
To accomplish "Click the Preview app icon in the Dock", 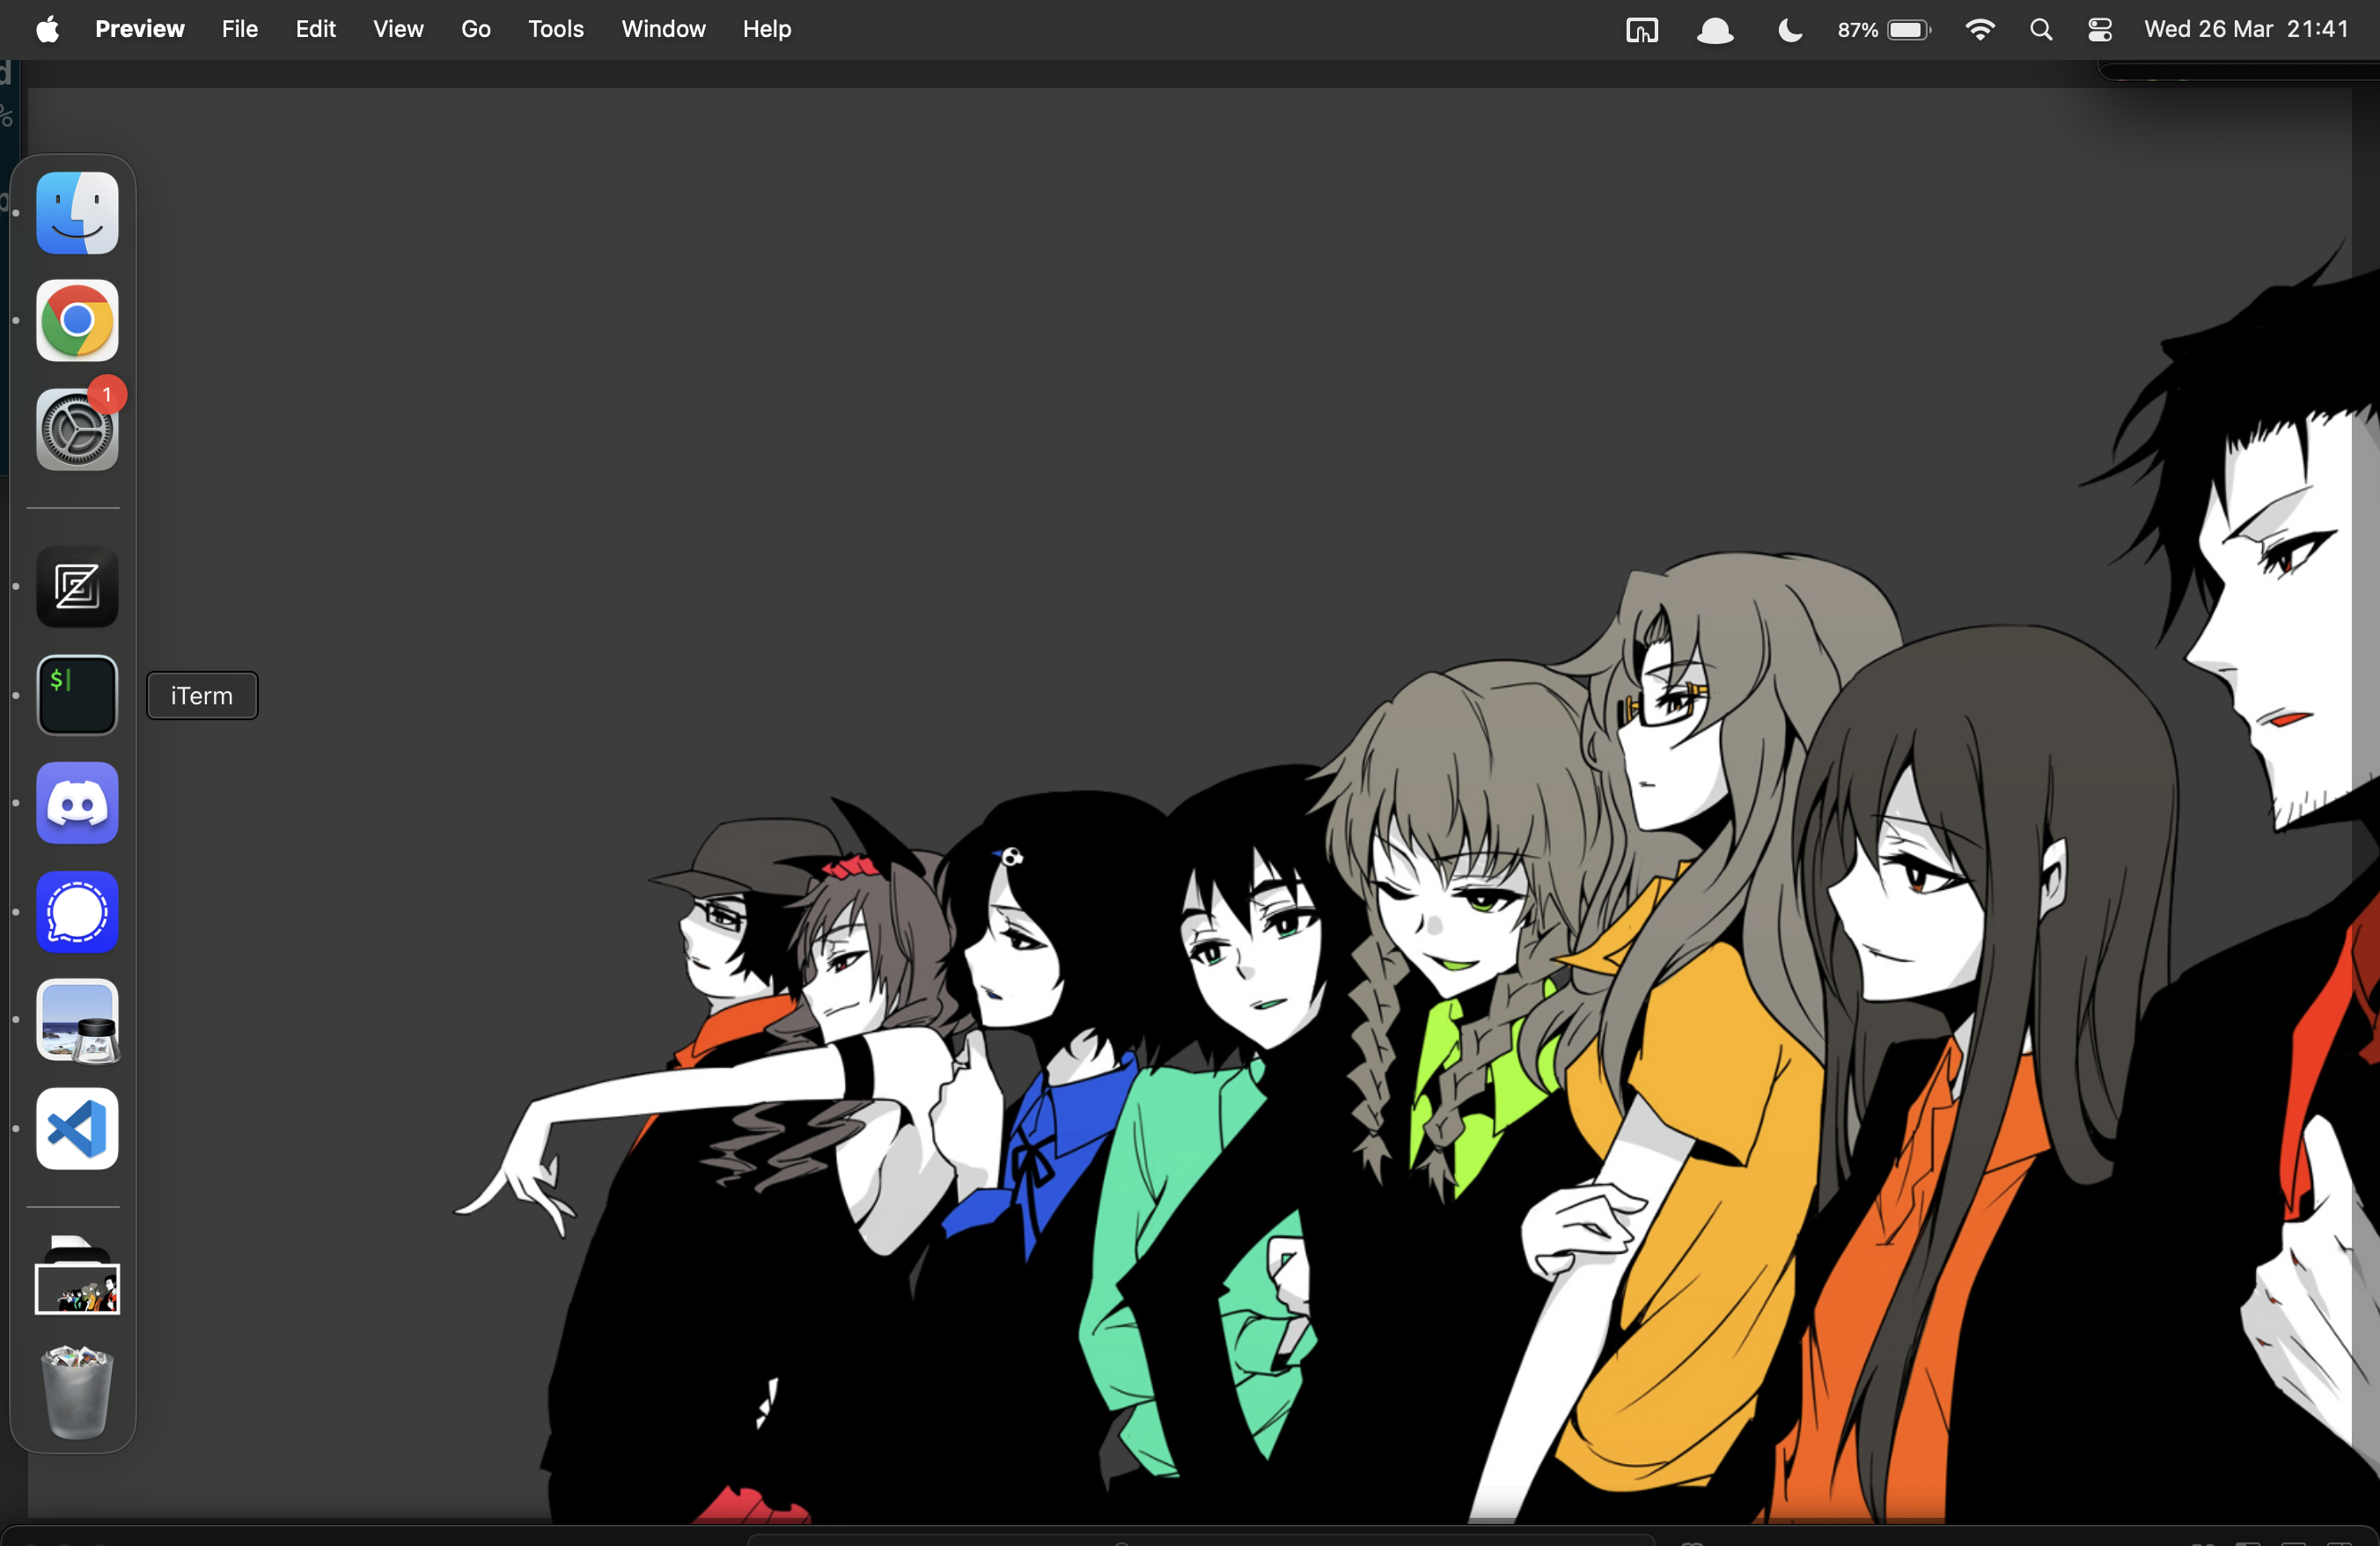I will [77, 1021].
